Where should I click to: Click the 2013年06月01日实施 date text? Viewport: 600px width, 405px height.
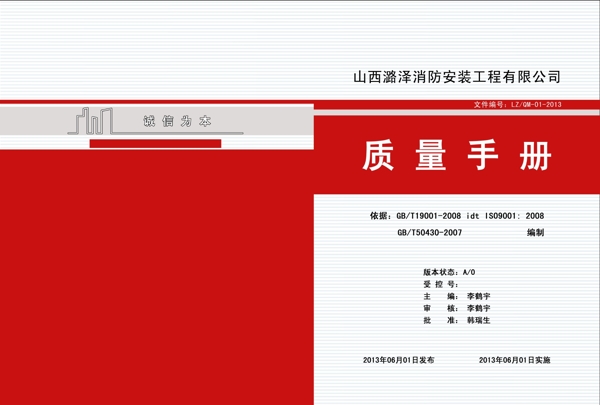pyautogui.click(x=515, y=360)
